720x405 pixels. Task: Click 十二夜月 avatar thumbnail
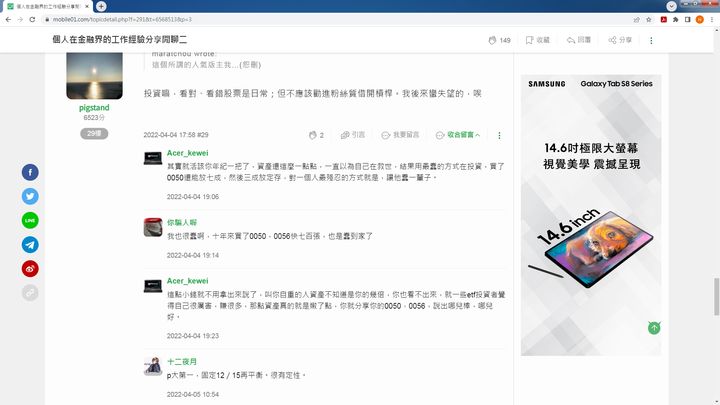coord(152,366)
